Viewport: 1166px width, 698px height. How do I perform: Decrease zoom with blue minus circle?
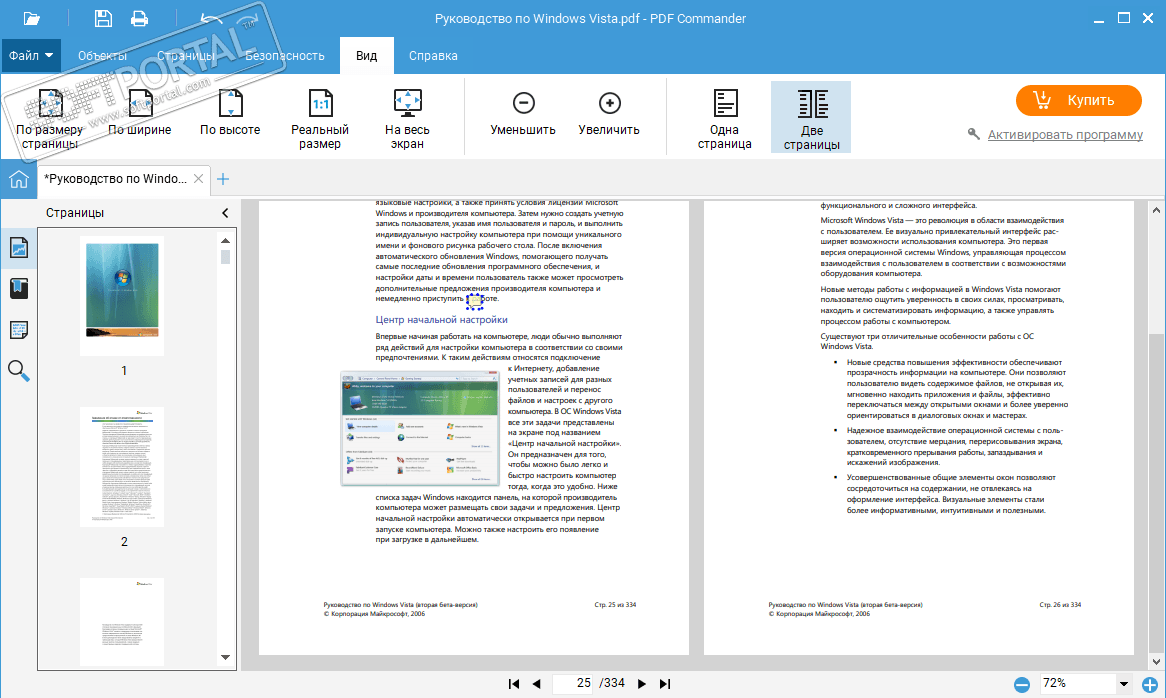[1022, 685]
